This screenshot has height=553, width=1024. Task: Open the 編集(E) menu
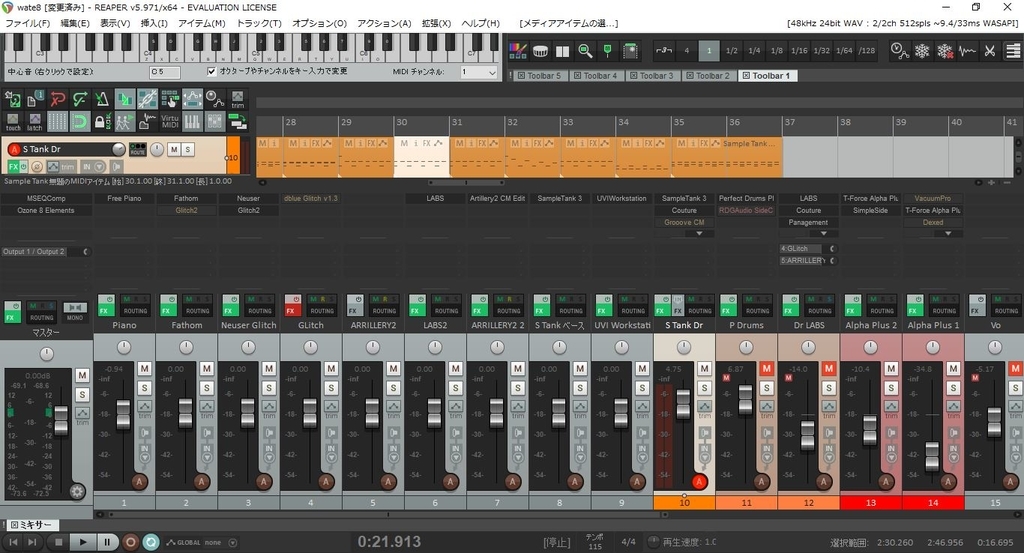(74, 23)
